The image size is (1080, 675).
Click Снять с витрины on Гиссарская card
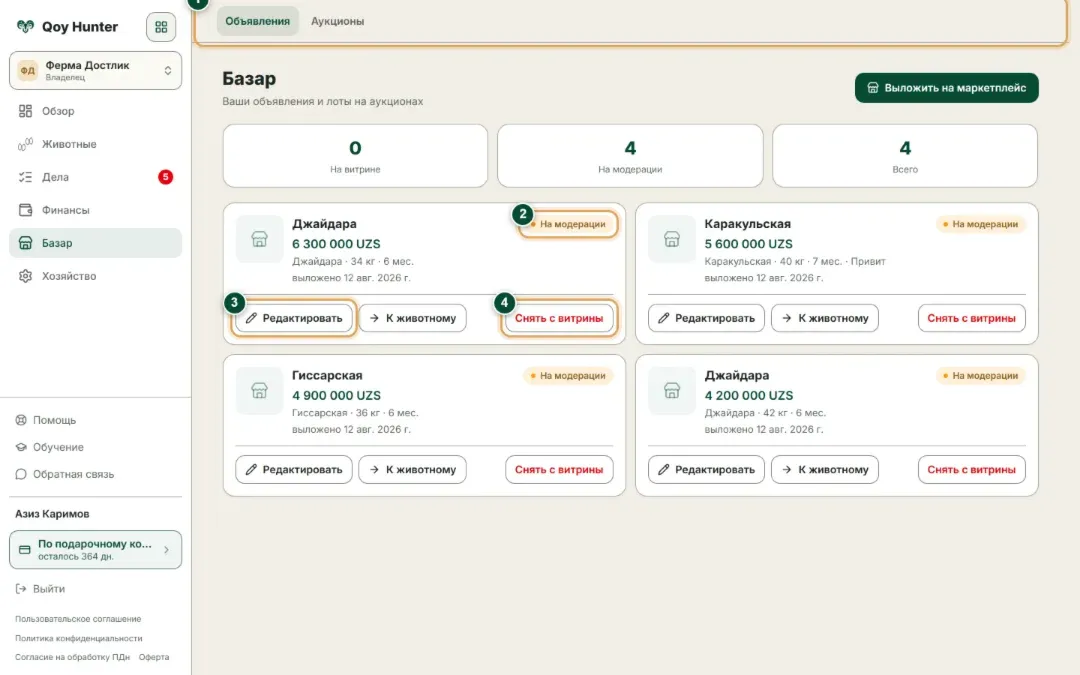pyautogui.click(x=559, y=470)
